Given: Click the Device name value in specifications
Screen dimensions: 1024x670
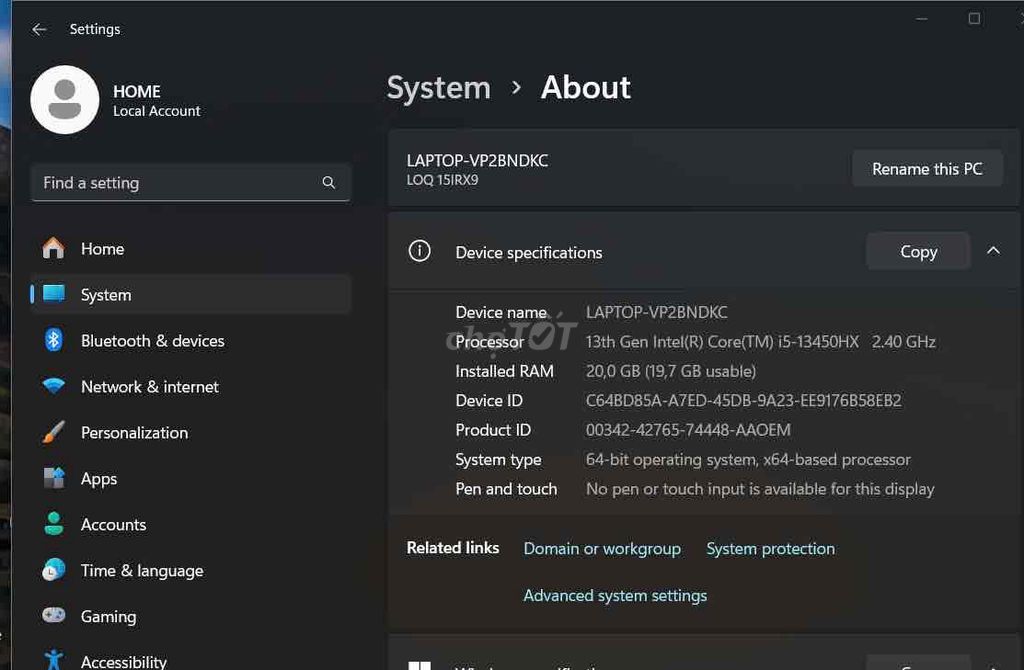Looking at the screenshot, I should click(x=656, y=312).
